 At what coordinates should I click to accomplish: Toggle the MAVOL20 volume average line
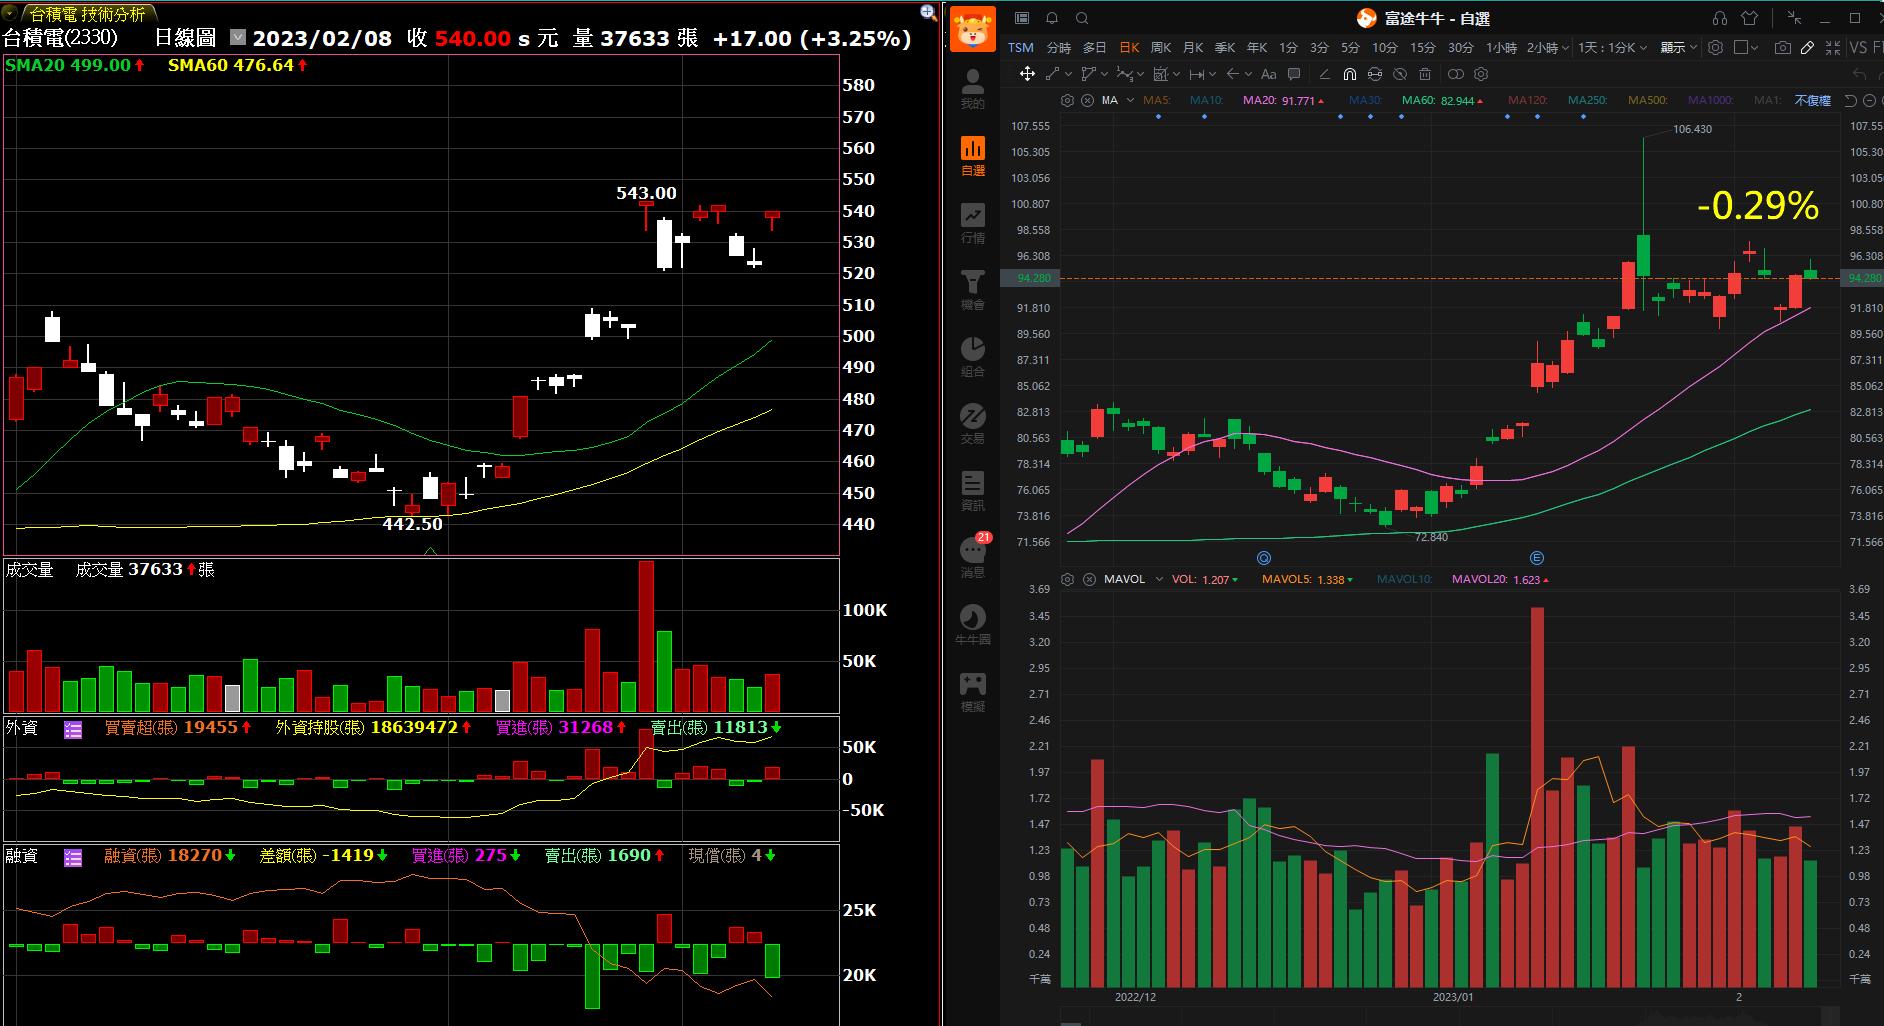pos(1500,580)
